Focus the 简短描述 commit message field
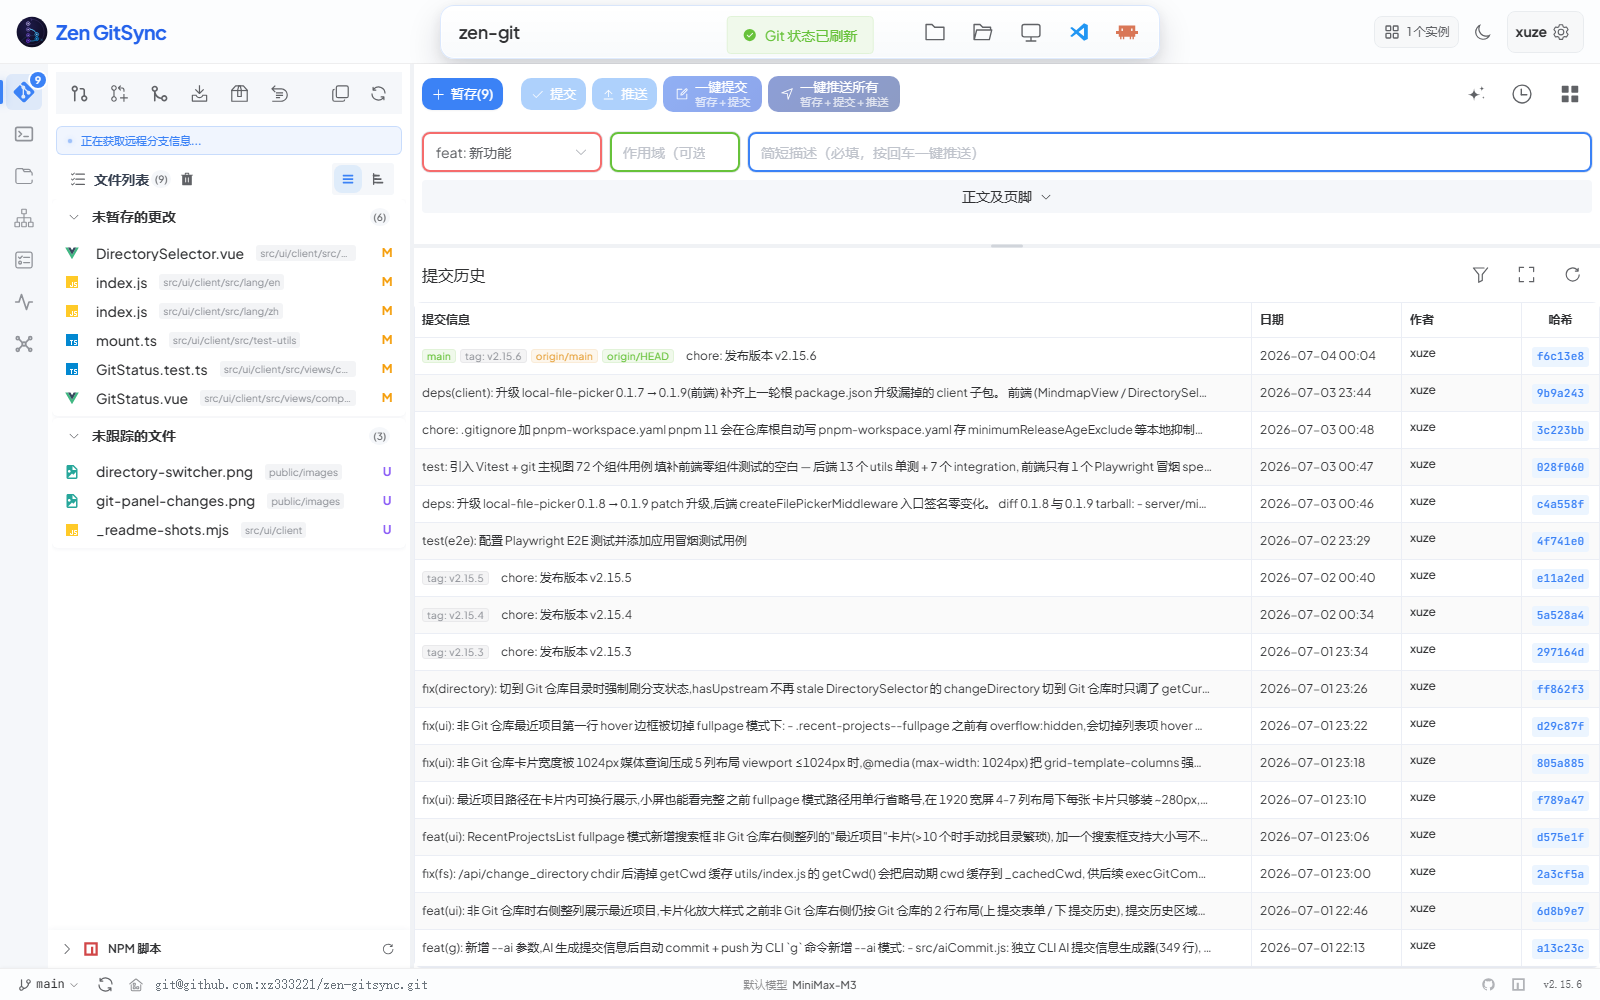 tap(1170, 153)
